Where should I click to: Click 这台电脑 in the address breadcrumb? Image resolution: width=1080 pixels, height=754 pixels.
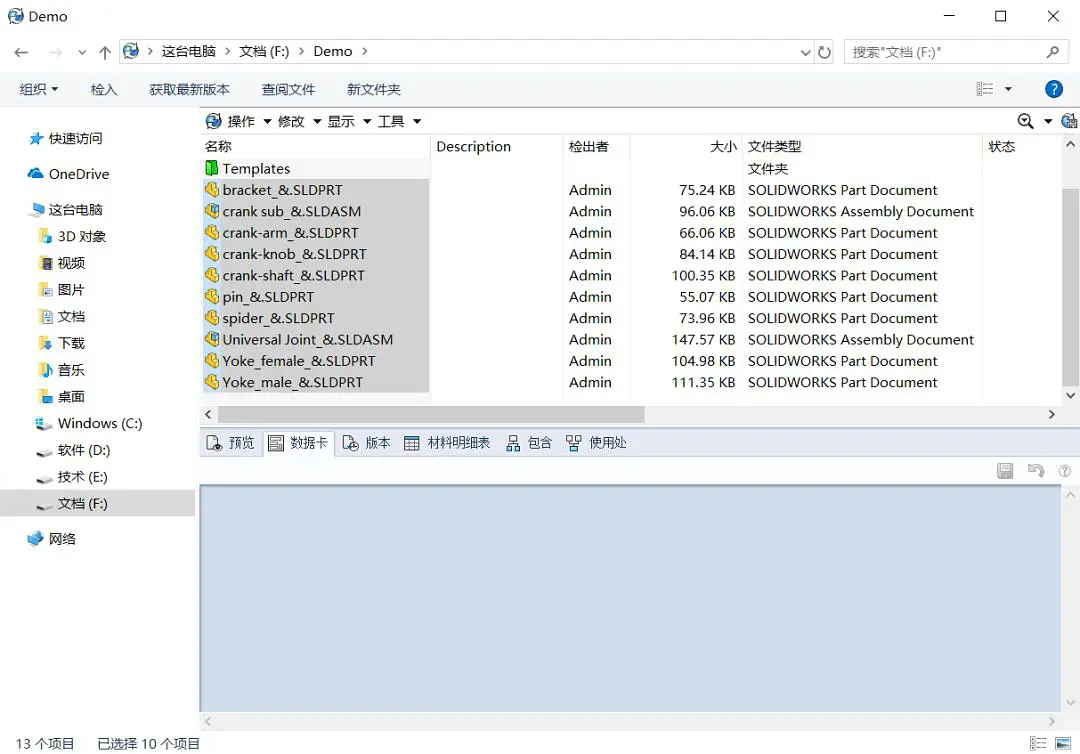(x=188, y=52)
